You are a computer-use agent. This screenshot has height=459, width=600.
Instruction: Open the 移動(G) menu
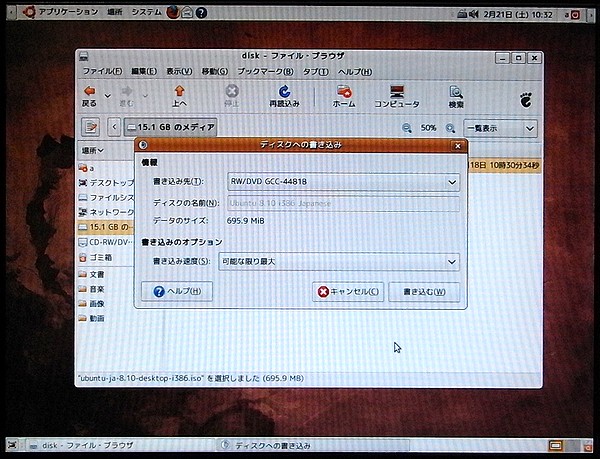[x=215, y=72]
